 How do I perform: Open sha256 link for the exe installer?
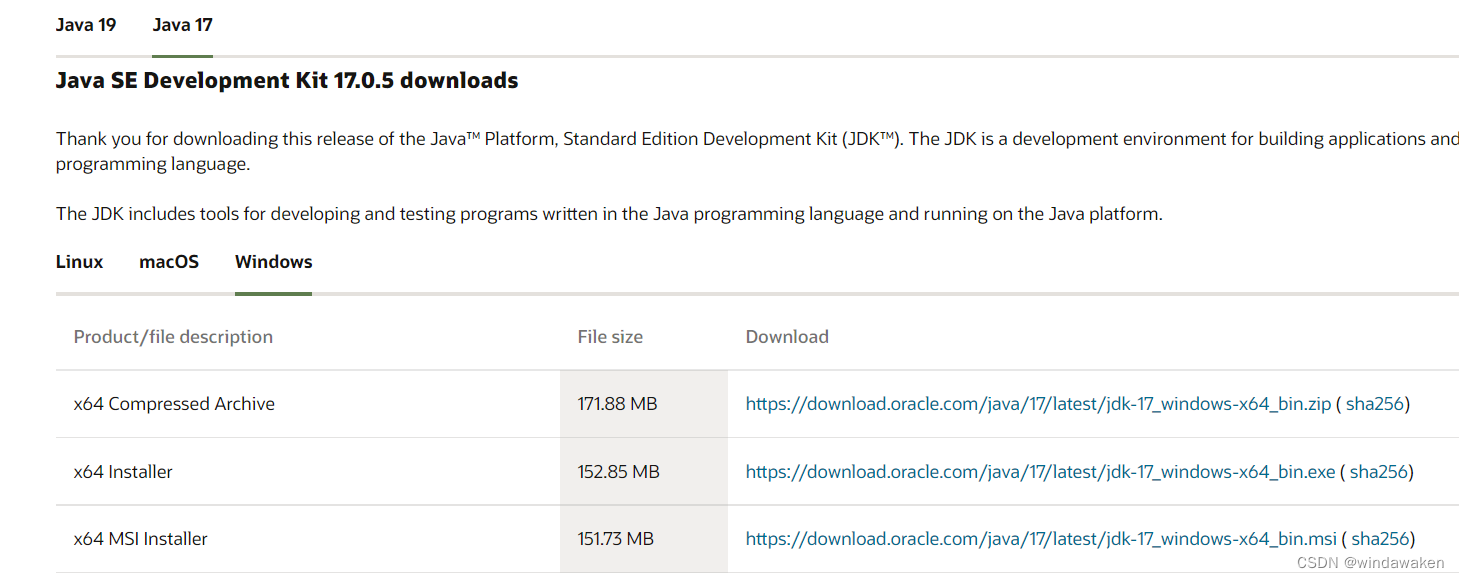tap(1379, 472)
